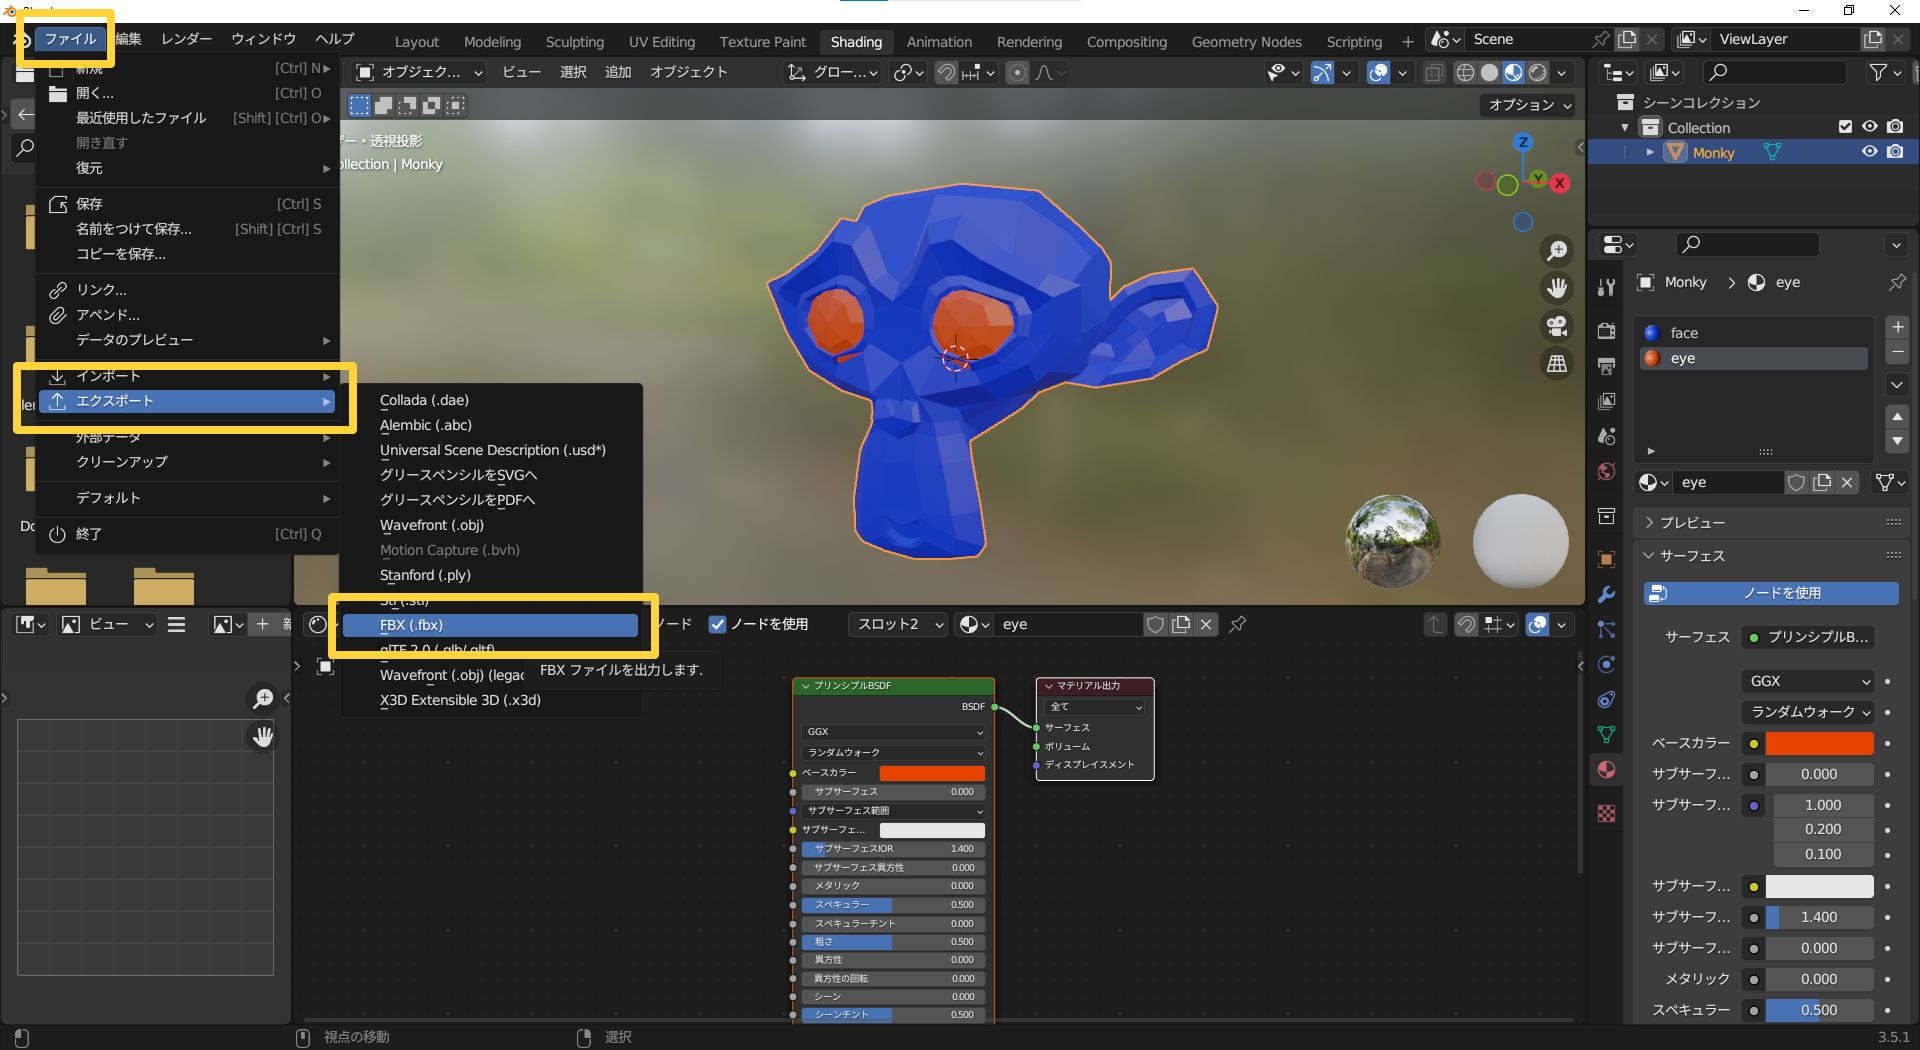The width and height of the screenshot is (1920, 1050).
Task: Switch to orthographic grid view icon
Action: point(1557,364)
